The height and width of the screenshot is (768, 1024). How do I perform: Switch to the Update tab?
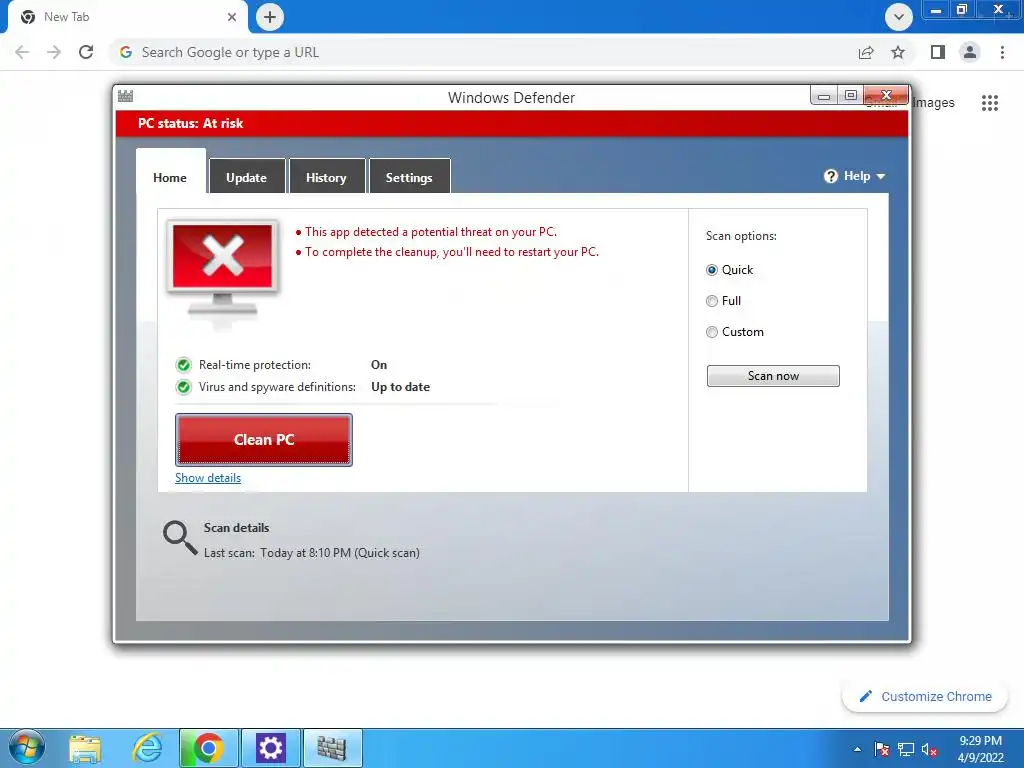coord(247,176)
